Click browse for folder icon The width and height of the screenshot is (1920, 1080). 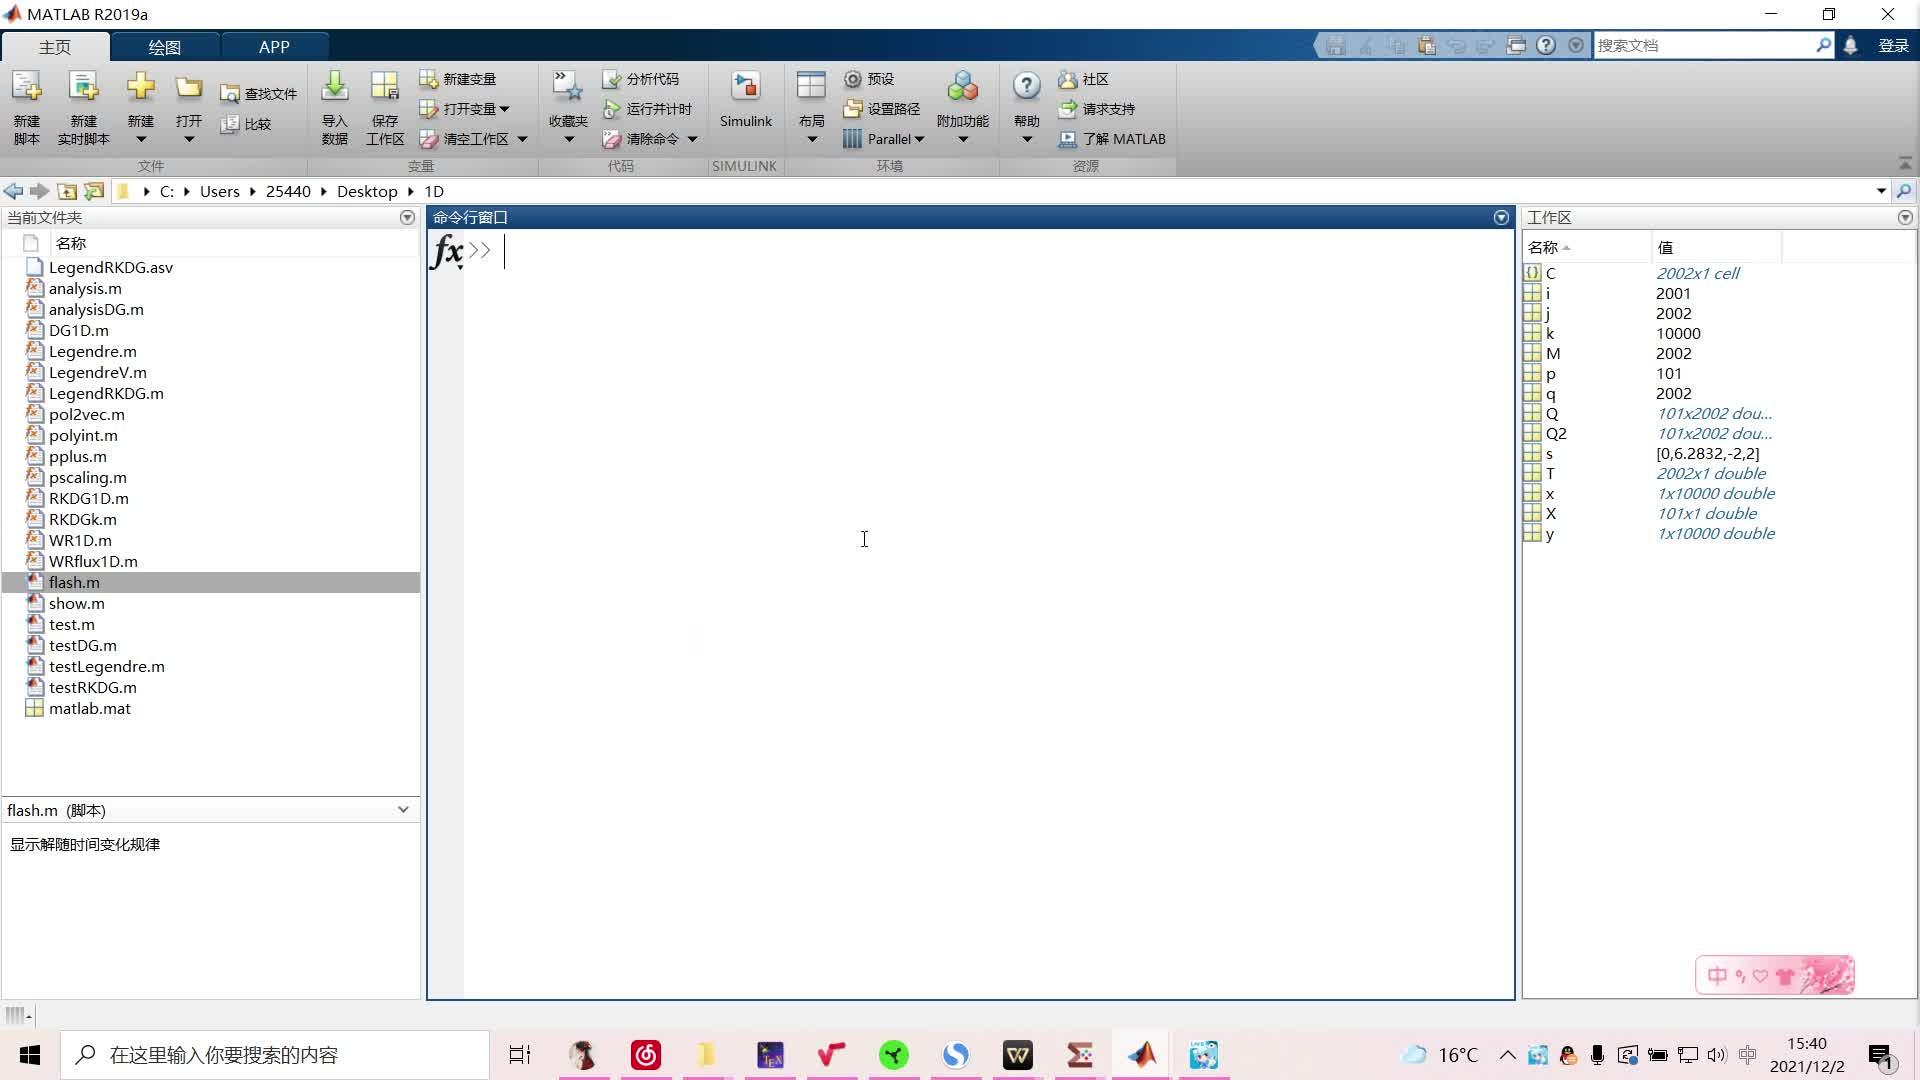tap(94, 191)
